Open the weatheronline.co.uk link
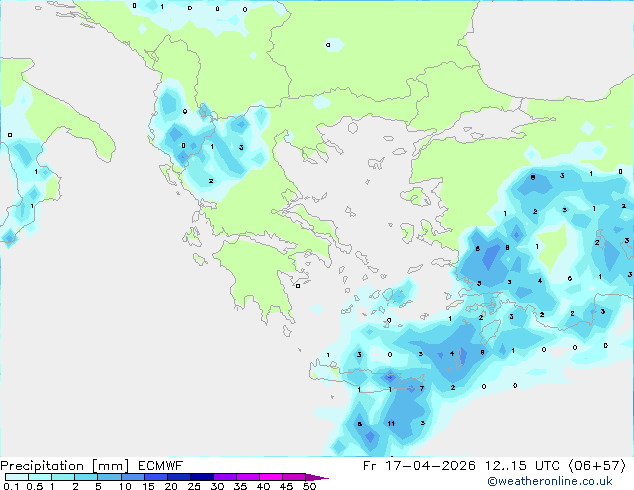This screenshot has width=634, height=490. click(x=550, y=482)
